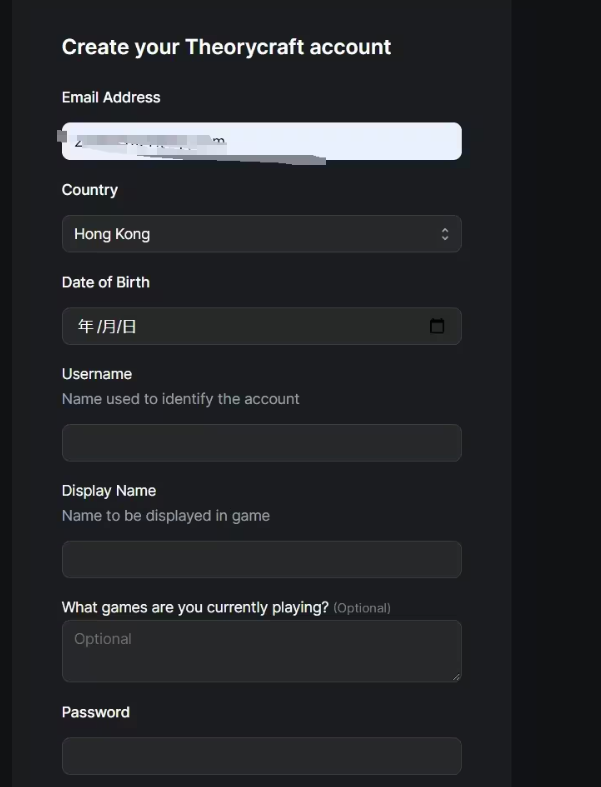Click the Email Address label
This screenshot has width=601, height=787.
pos(111,97)
